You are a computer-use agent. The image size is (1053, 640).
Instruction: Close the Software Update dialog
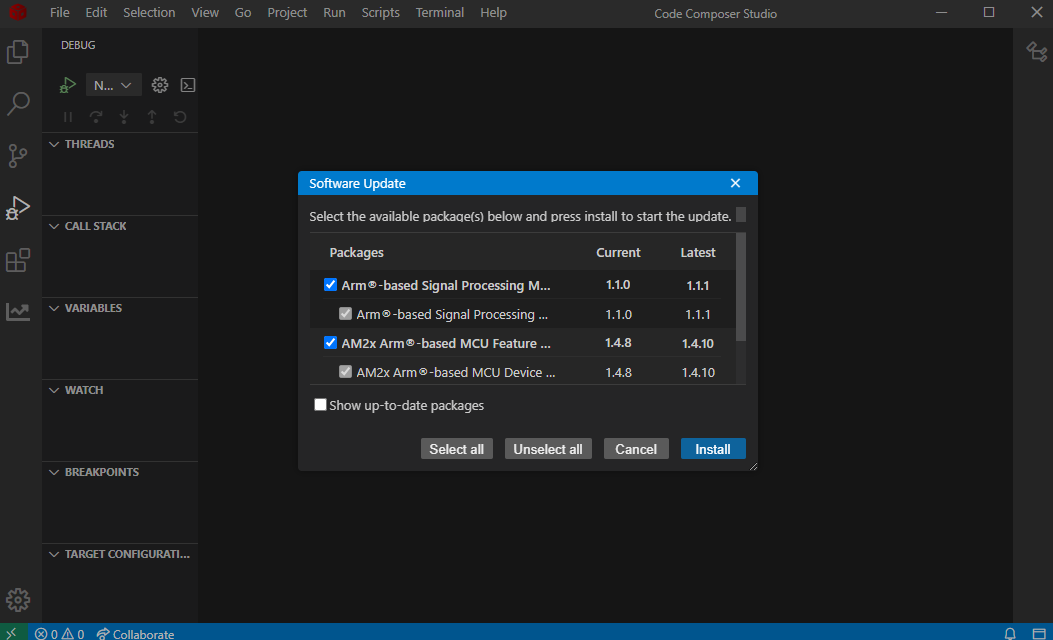coord(735,183)
